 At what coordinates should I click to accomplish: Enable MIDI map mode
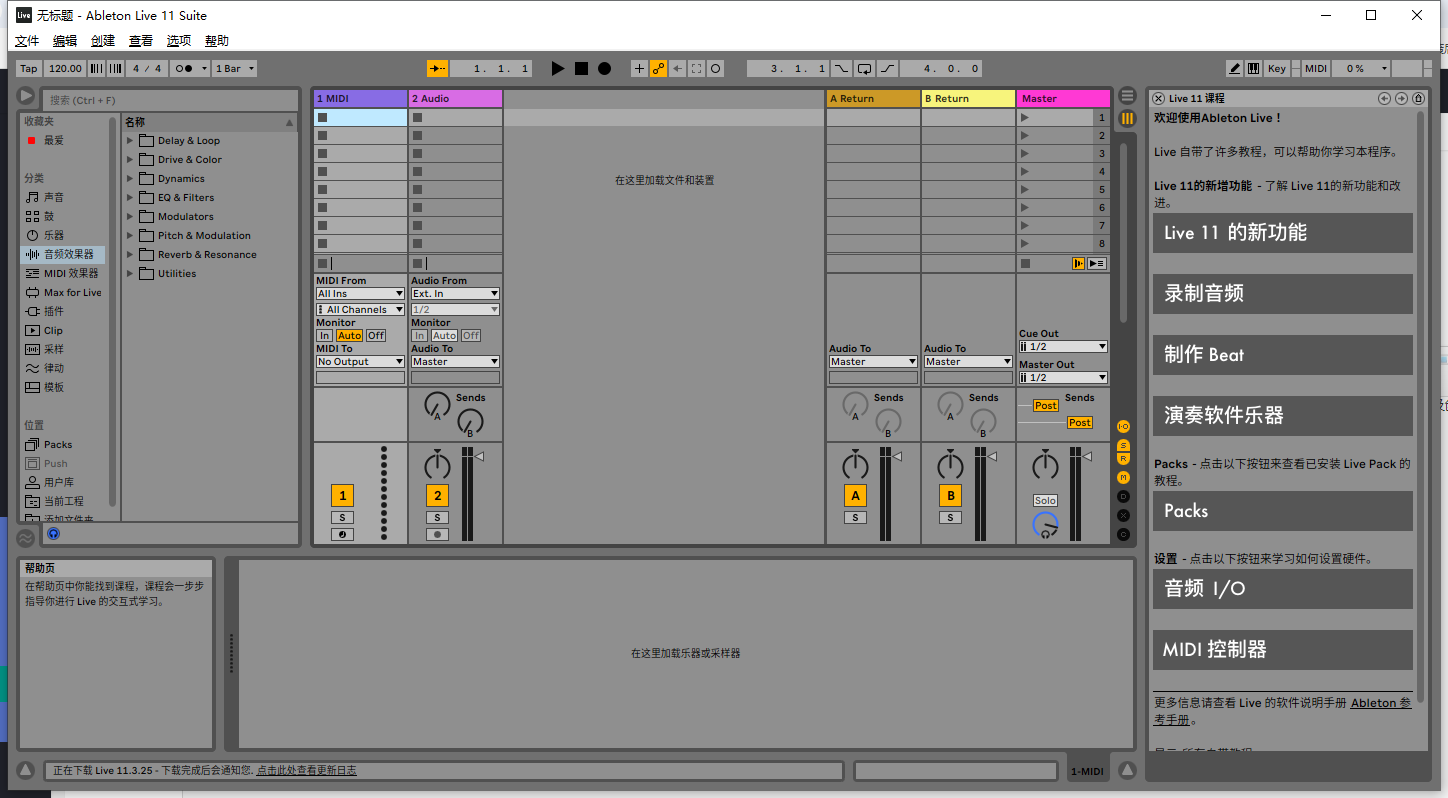click(x=1316, y=68)
